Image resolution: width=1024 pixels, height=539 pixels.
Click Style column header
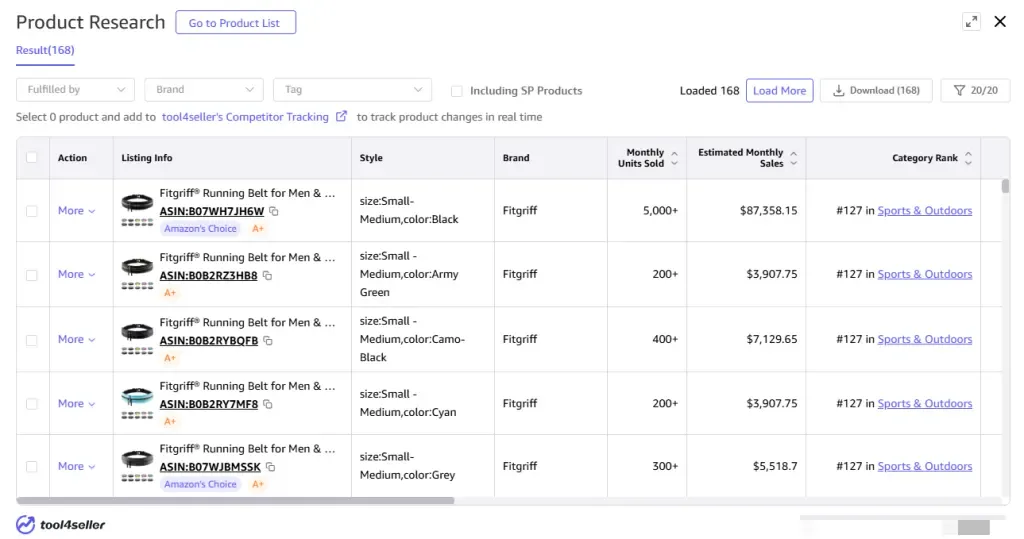click(x=371, y=157)
